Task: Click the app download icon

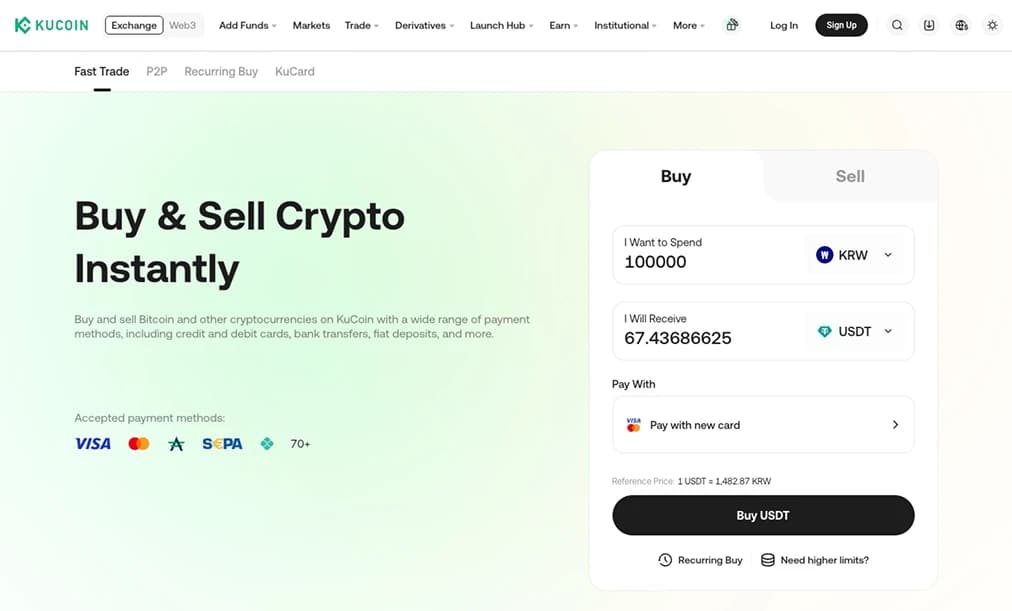Action: [929, 25]
